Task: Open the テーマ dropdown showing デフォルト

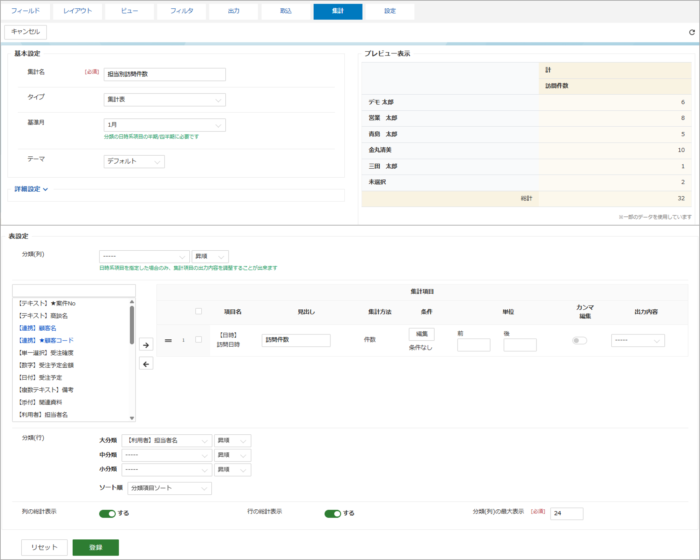Action: click(x=134, y=161)
